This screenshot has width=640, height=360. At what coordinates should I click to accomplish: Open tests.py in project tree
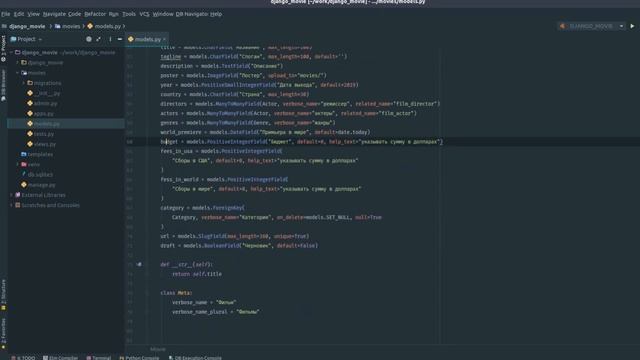click(x=44, y=134)
